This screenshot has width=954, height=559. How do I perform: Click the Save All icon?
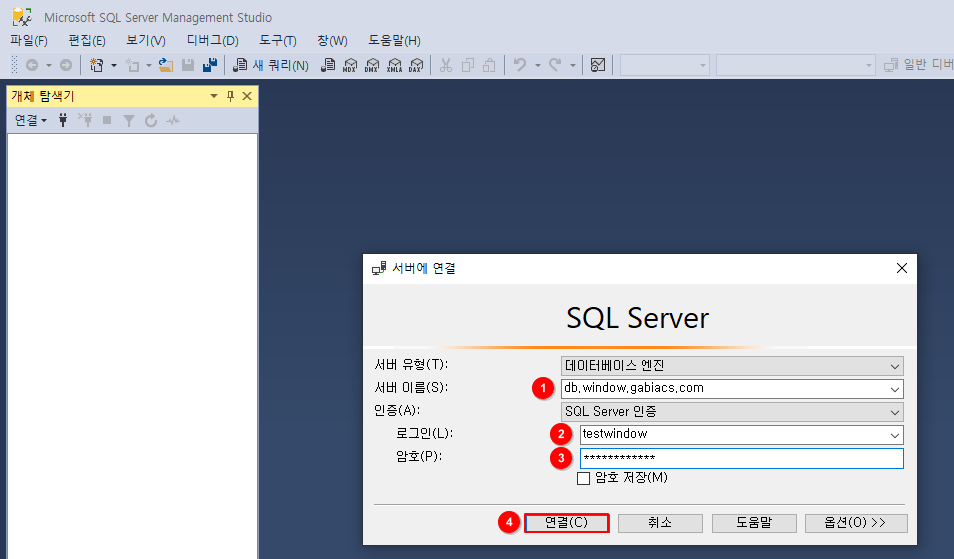pos(210,65)
